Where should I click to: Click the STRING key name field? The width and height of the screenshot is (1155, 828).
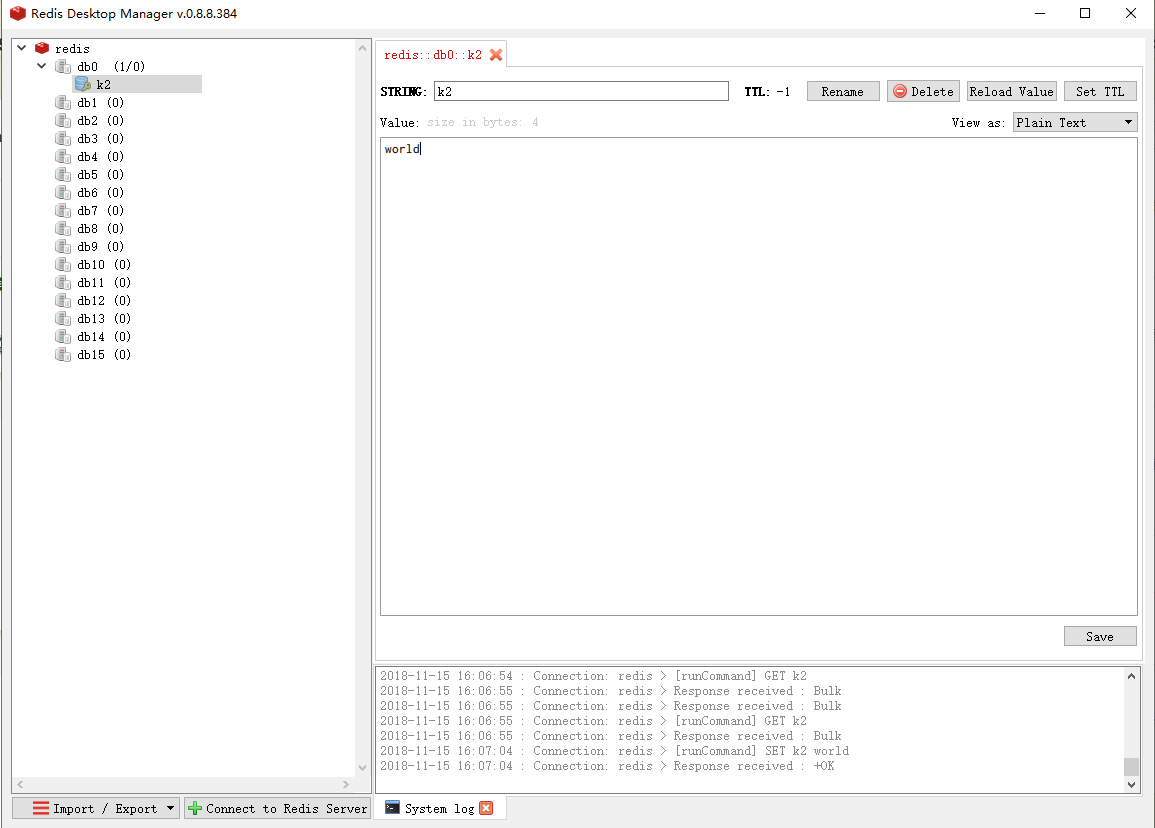pos(581,91)
